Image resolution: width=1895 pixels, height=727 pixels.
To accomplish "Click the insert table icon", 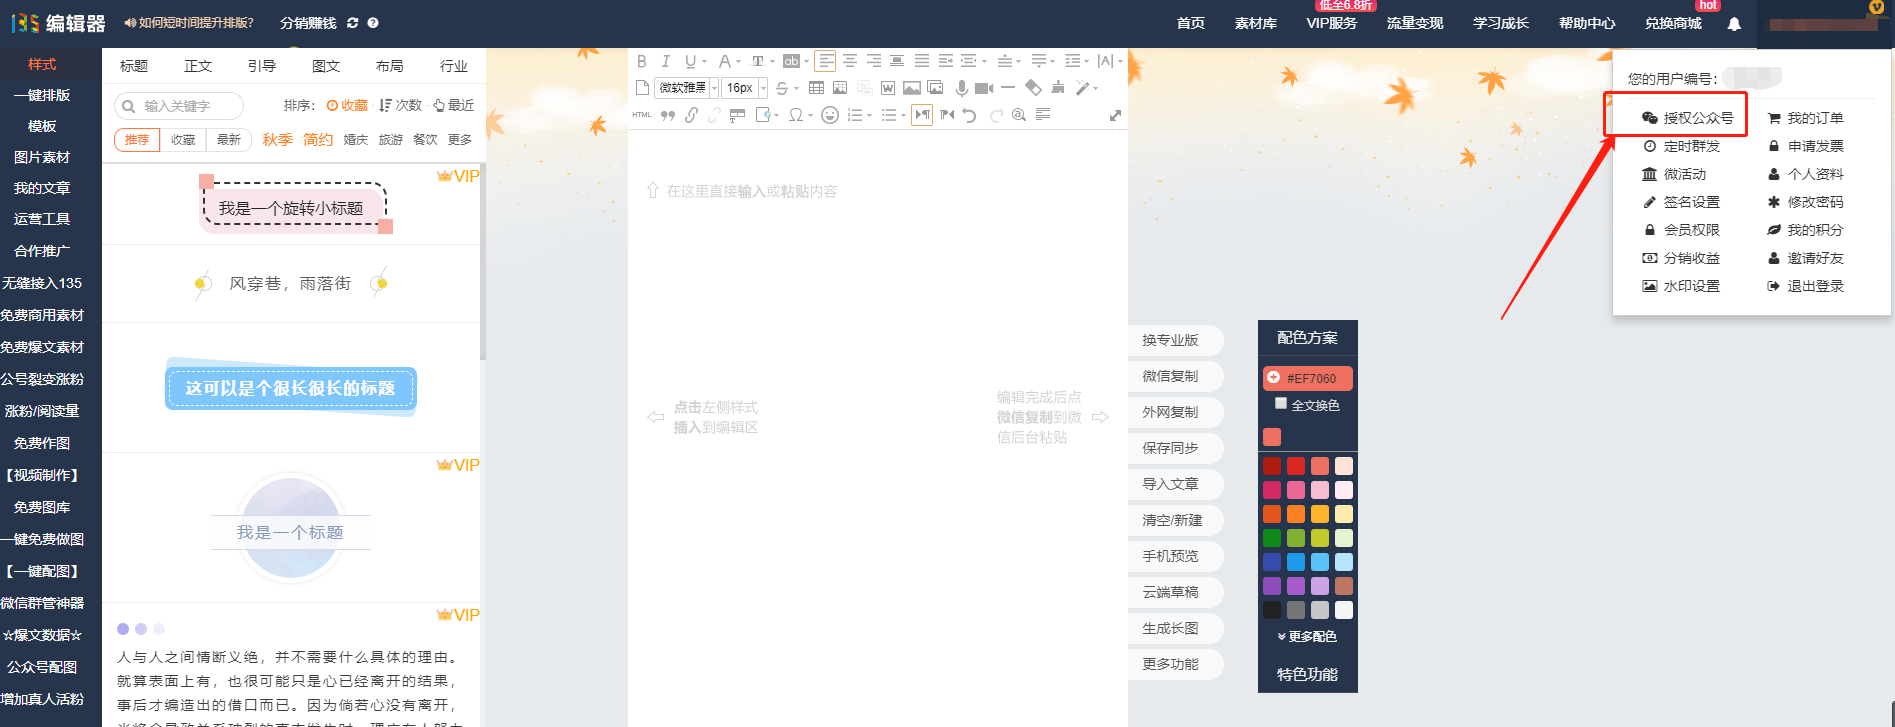I will pyautogui.click(x=816, y=88).
